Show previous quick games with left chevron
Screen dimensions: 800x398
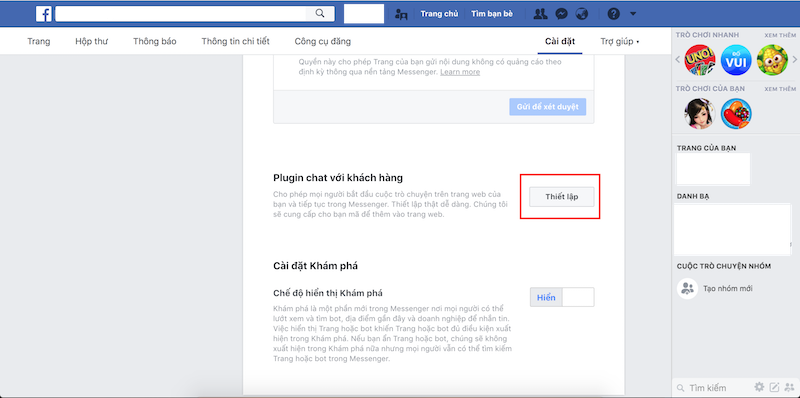[x=678, y=60]
